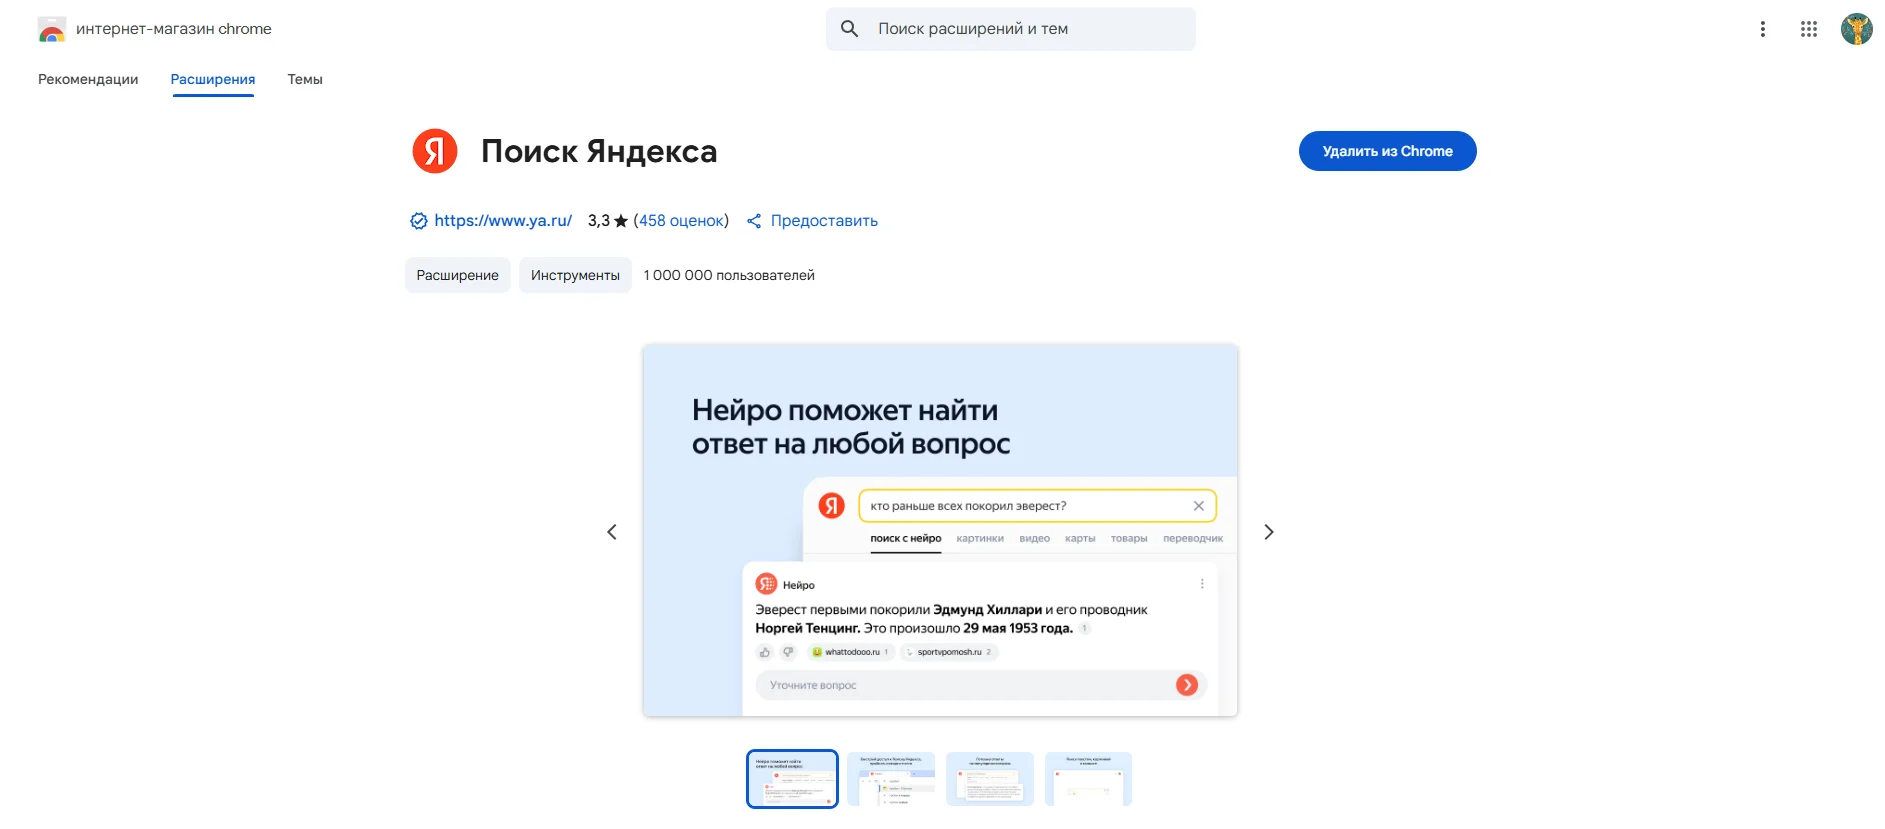Go to next screenshot with right chevron
This screenshot has width=1885, height=829.
pyautogui.click(x=1268, y=532)
